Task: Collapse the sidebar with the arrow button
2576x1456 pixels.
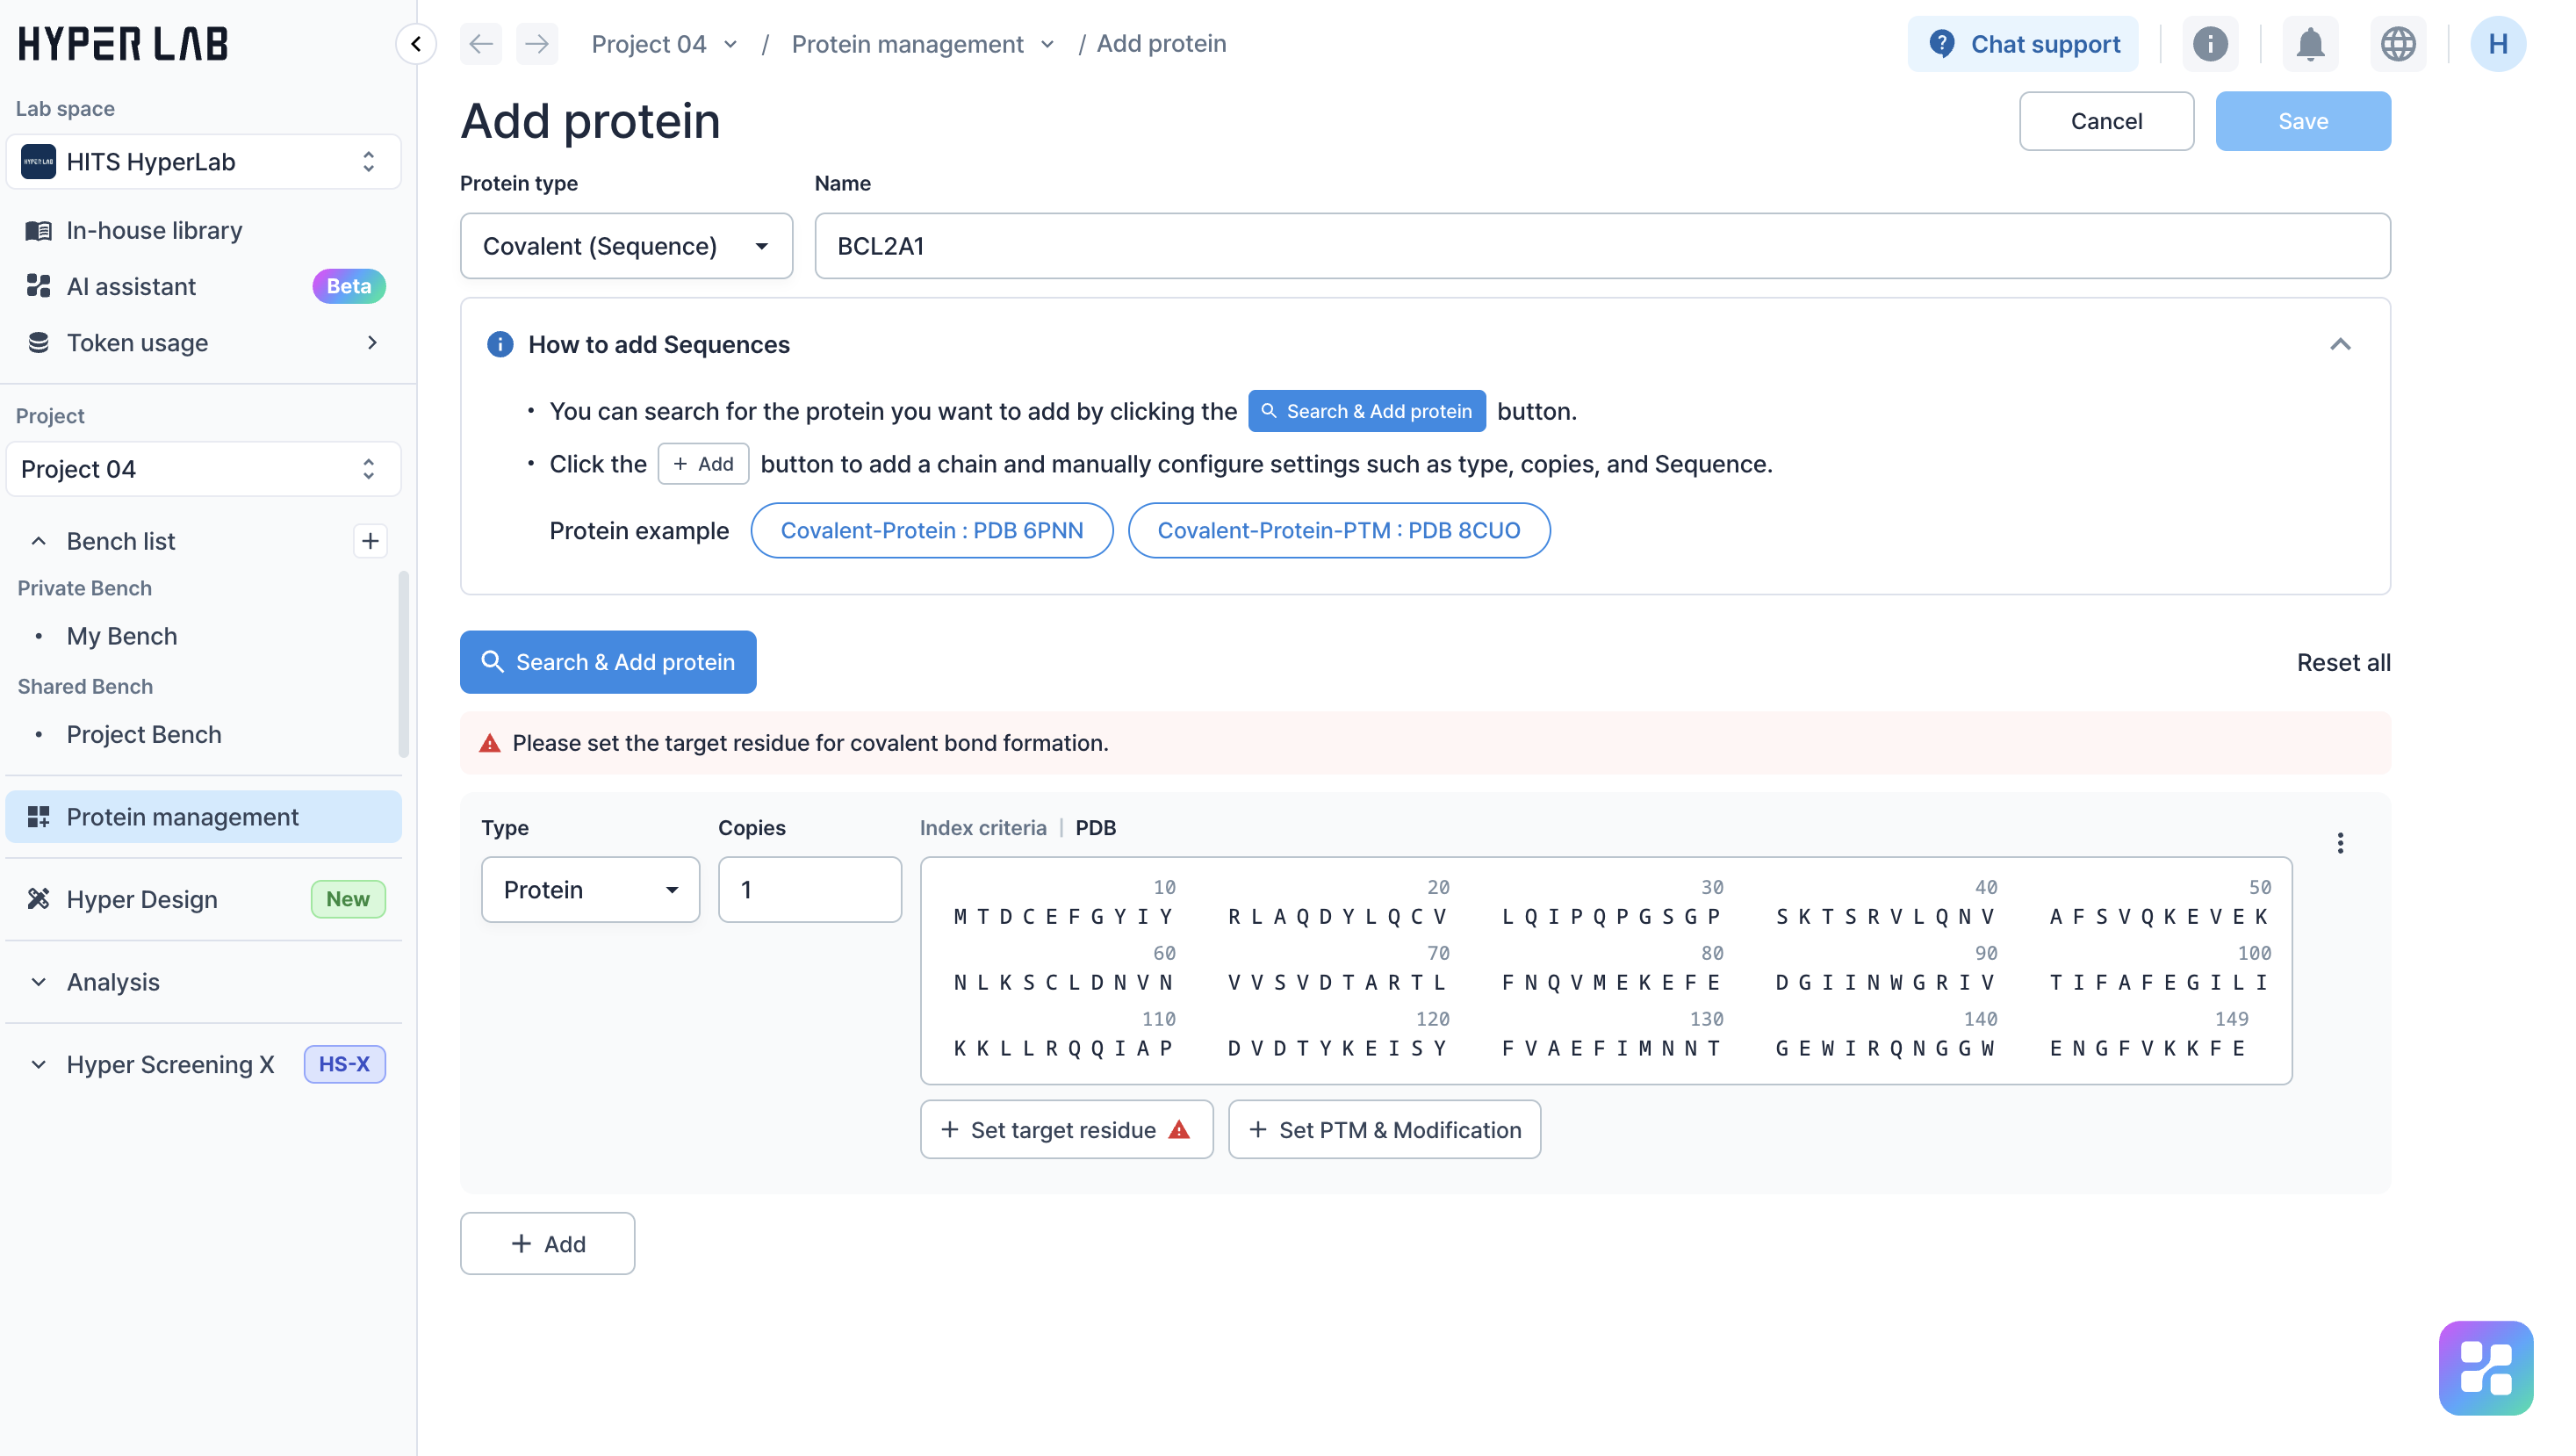Action: (x=416, y=44)
